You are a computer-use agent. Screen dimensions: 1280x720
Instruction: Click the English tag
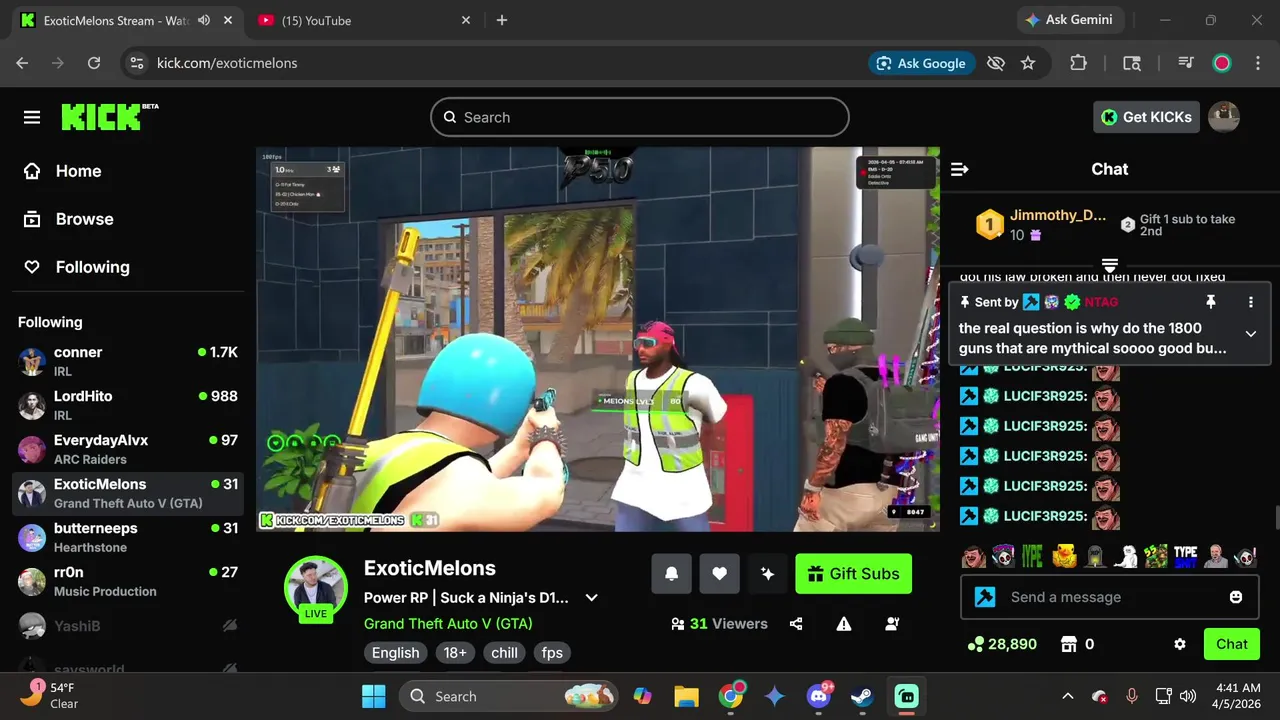(x=396, y=653)
